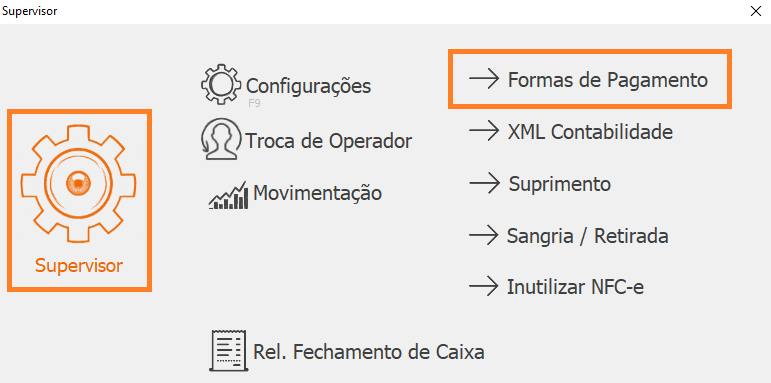This screenshot has height=383, width=771.
Task: Click the Troca de Operador user icon
Action: 221,139
